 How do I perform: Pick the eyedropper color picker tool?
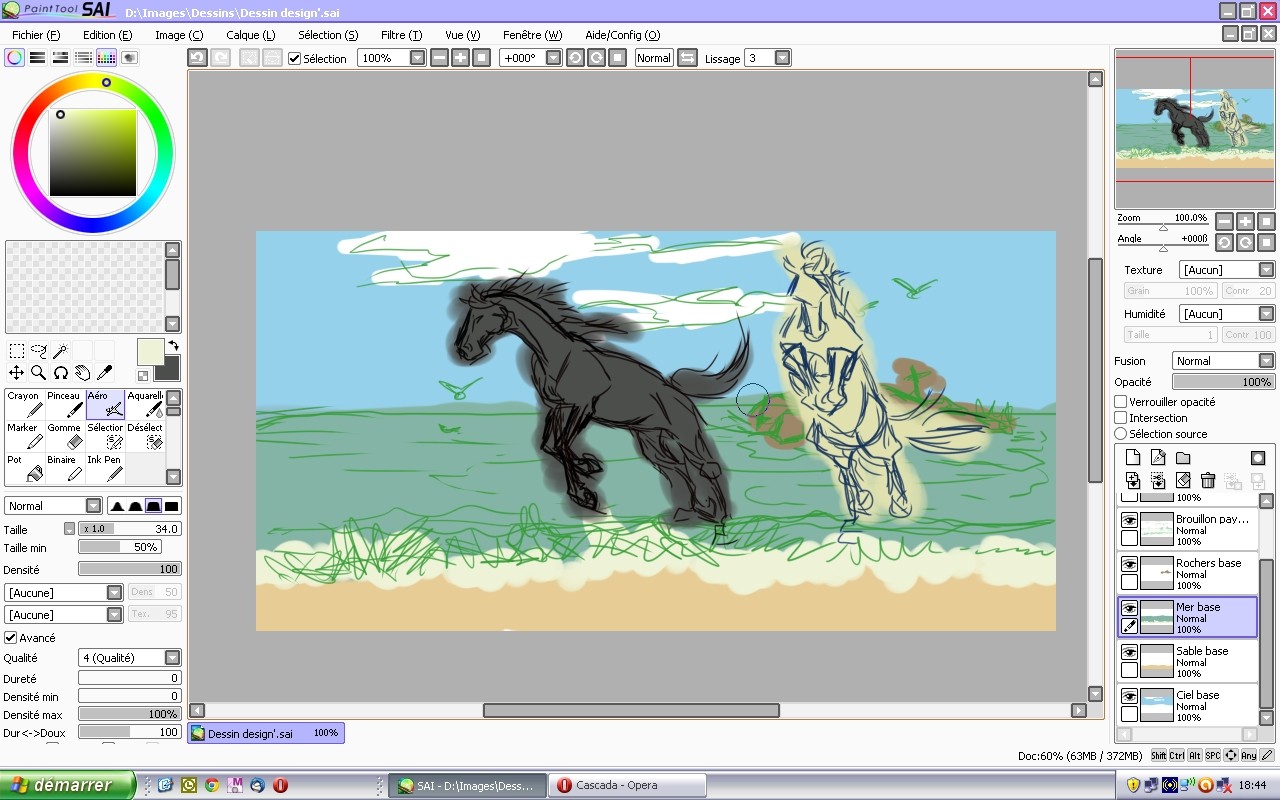pyautogui.click(x=104, y=373)
